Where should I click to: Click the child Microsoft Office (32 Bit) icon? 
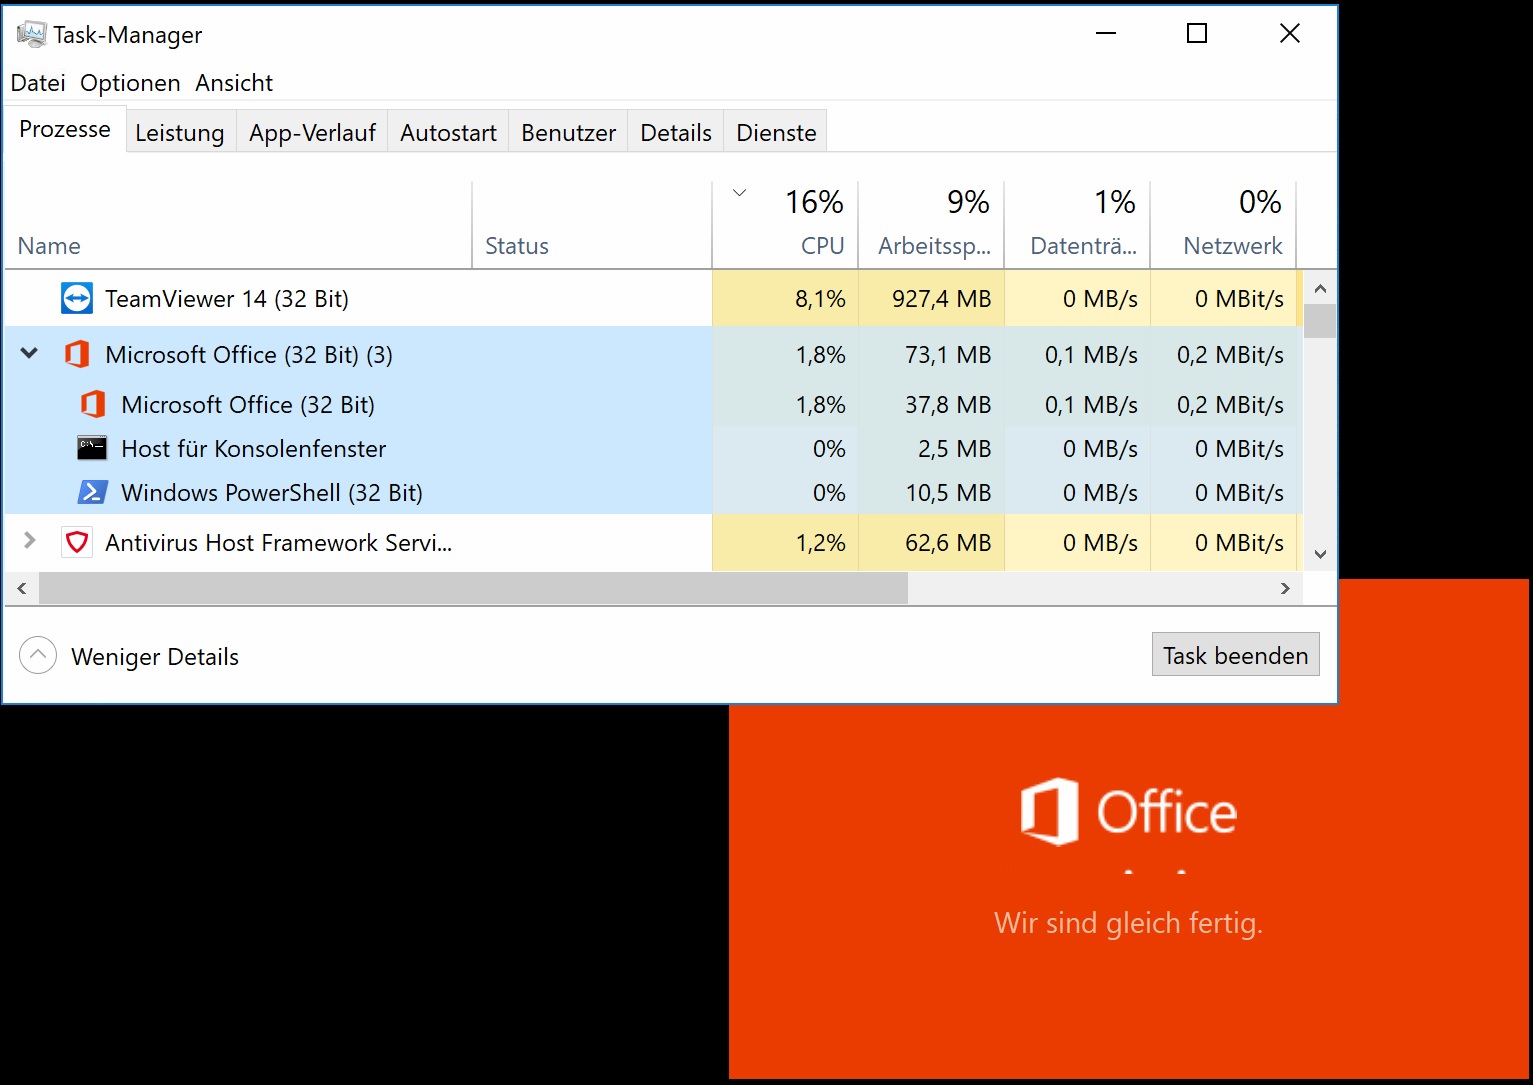93,404
